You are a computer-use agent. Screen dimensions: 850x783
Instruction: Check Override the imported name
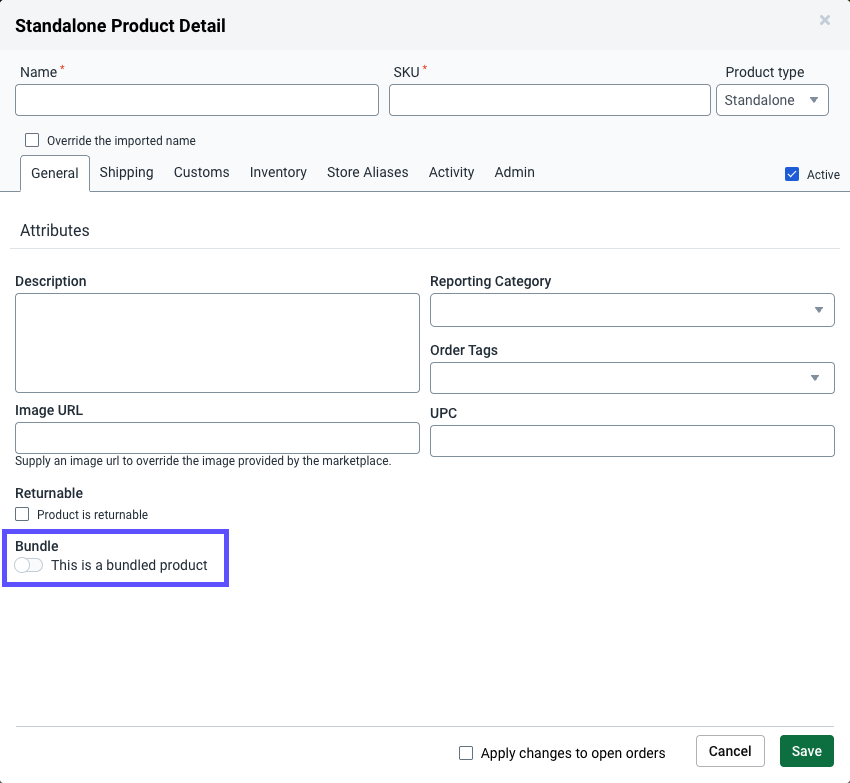click(32, 141)
